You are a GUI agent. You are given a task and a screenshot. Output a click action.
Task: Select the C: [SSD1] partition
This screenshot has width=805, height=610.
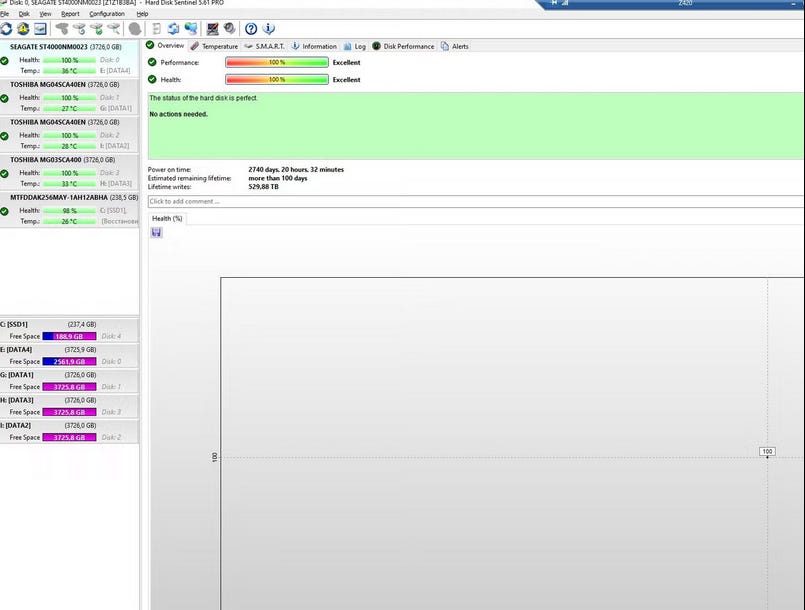[69, 330]
